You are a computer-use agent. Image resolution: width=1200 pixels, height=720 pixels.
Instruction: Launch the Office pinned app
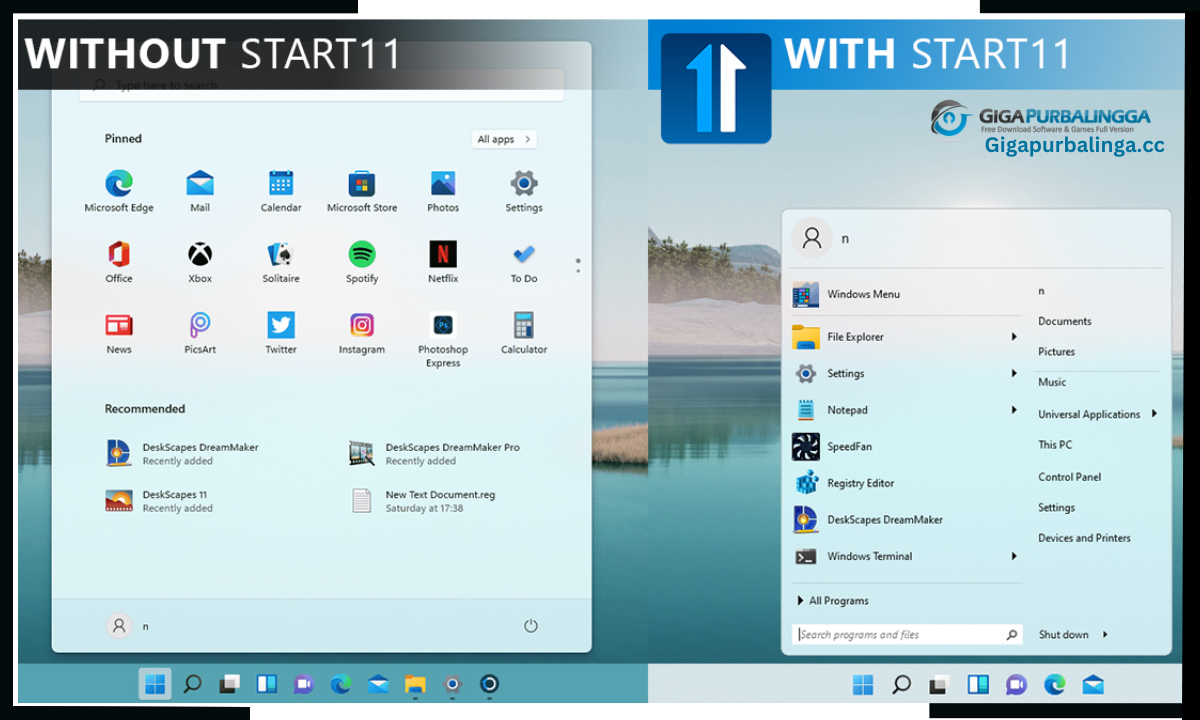(x=119, y=262)
